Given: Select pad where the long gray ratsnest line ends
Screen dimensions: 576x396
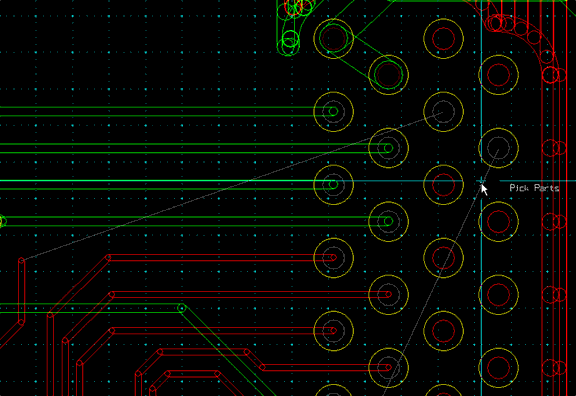Looking at the screenshot, I should pyautogui.click(x=443, y=111).
